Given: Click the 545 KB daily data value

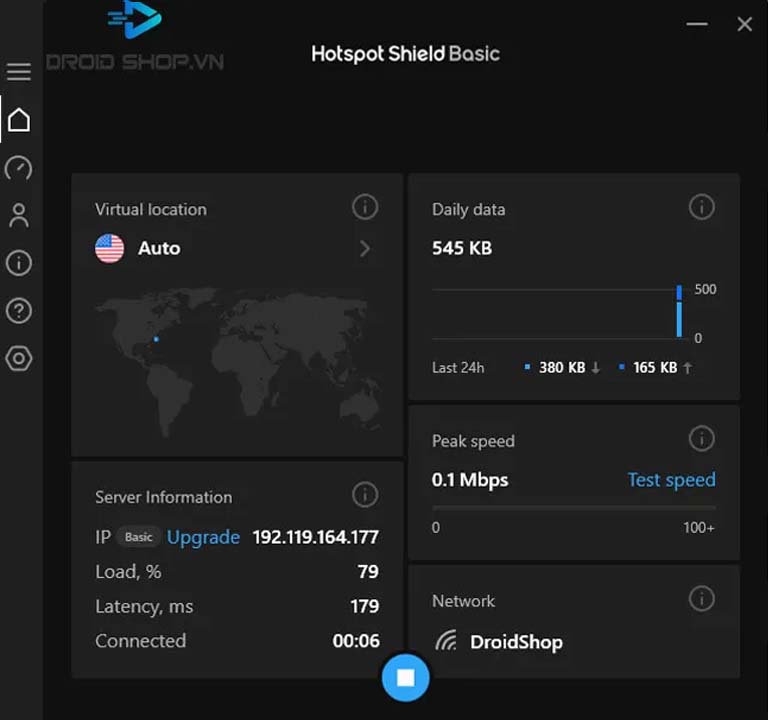Looking at the screenshot, I should tap(462, 248).
